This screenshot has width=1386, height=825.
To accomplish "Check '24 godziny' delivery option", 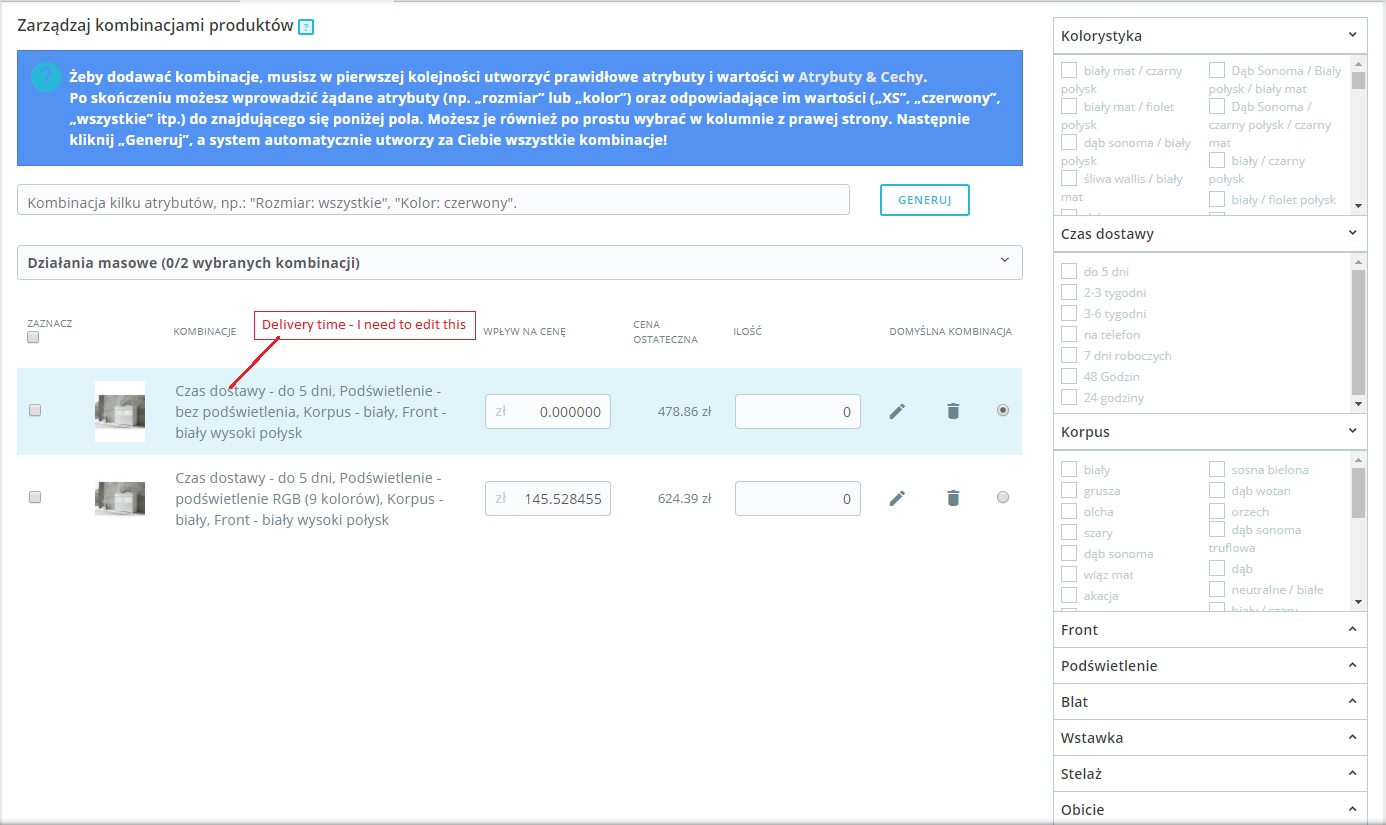I will point(1069,397).
